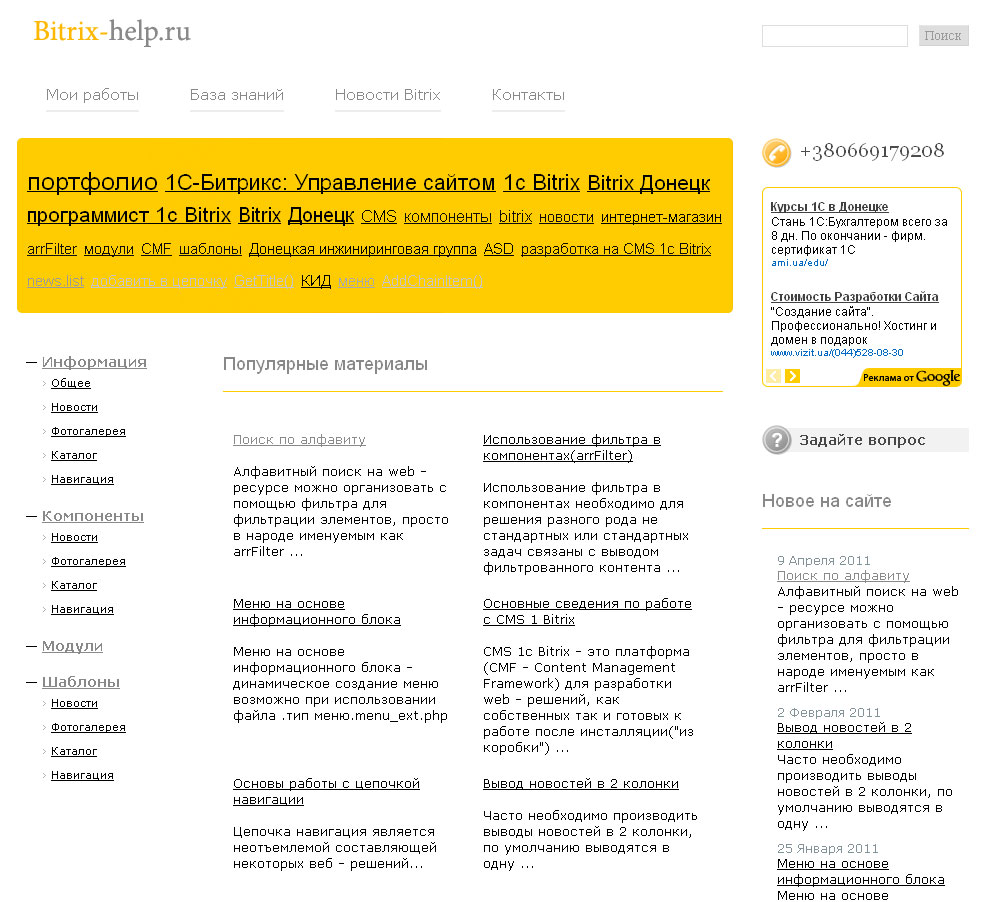Screen dimensions: 990x902
Task: Click the ASD tag
Action: tap(499, 249)
